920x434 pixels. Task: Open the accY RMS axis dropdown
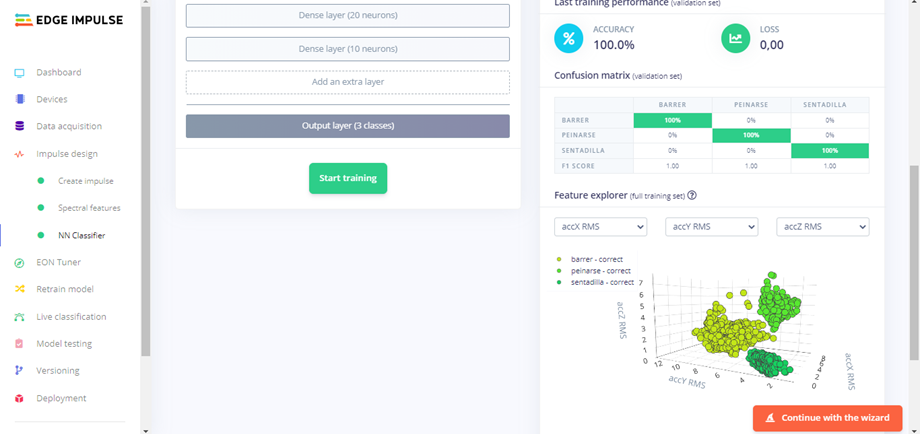[x=711, y=227]
